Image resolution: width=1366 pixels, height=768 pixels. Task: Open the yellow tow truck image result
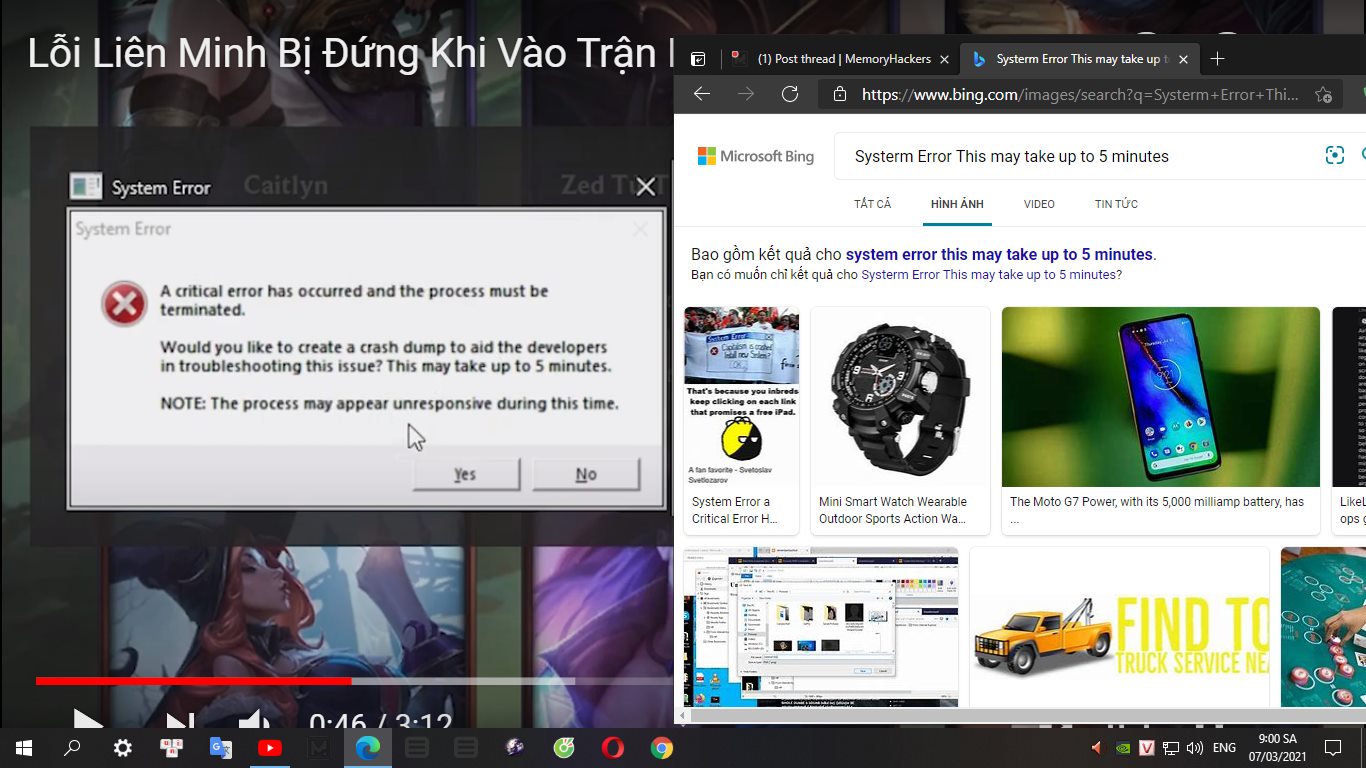[x=1119, y=627]
